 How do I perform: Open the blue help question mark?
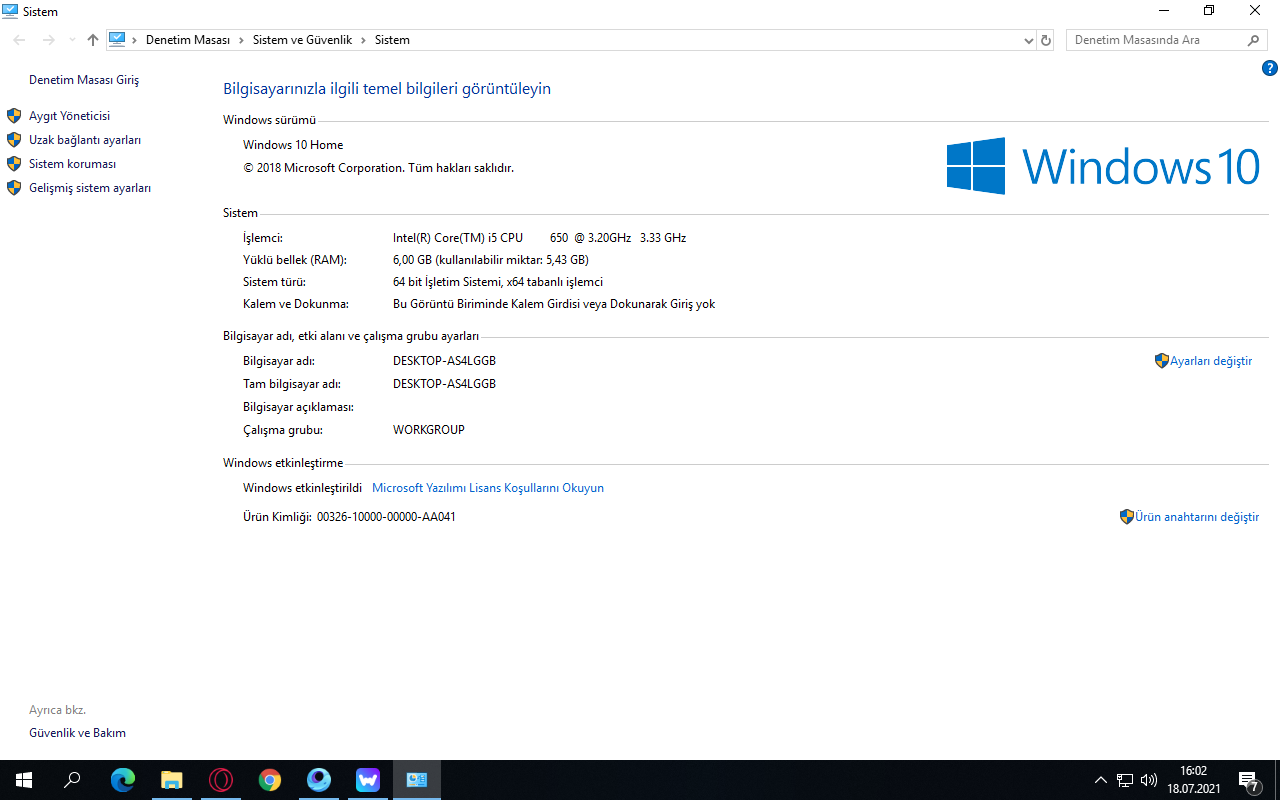pos(1270,69)
